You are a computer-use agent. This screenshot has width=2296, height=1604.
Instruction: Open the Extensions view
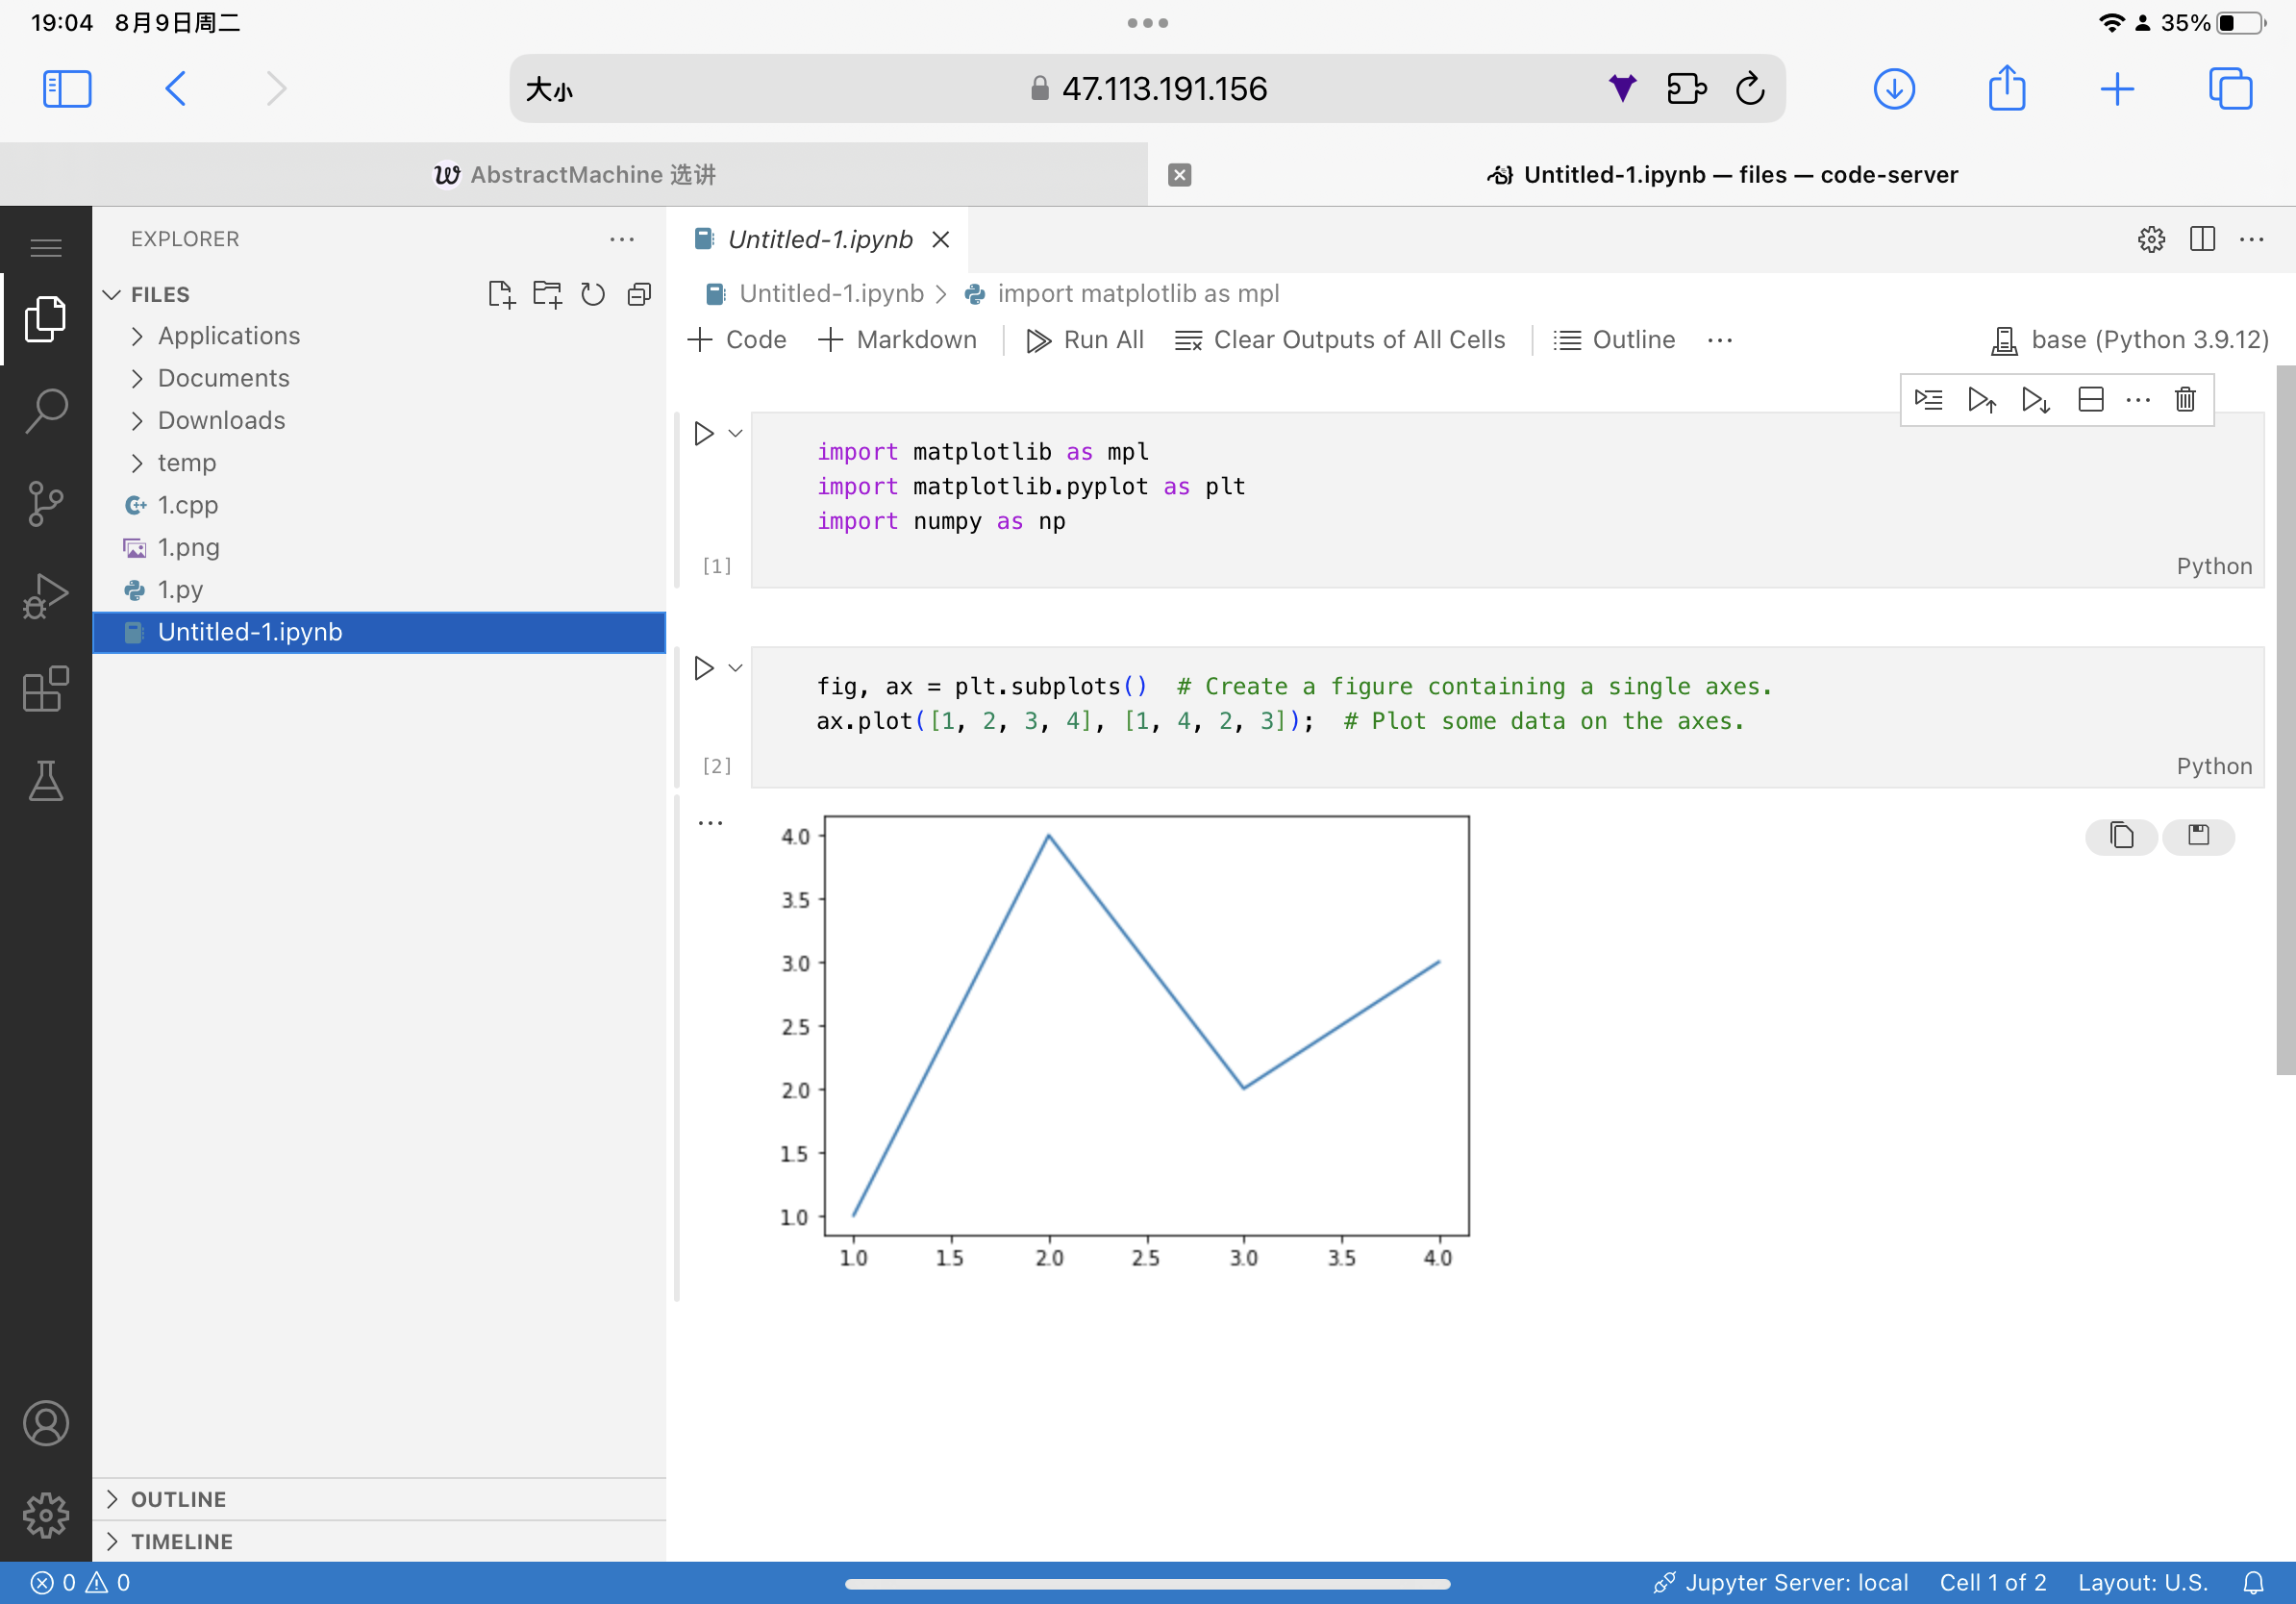coord(45,689)
